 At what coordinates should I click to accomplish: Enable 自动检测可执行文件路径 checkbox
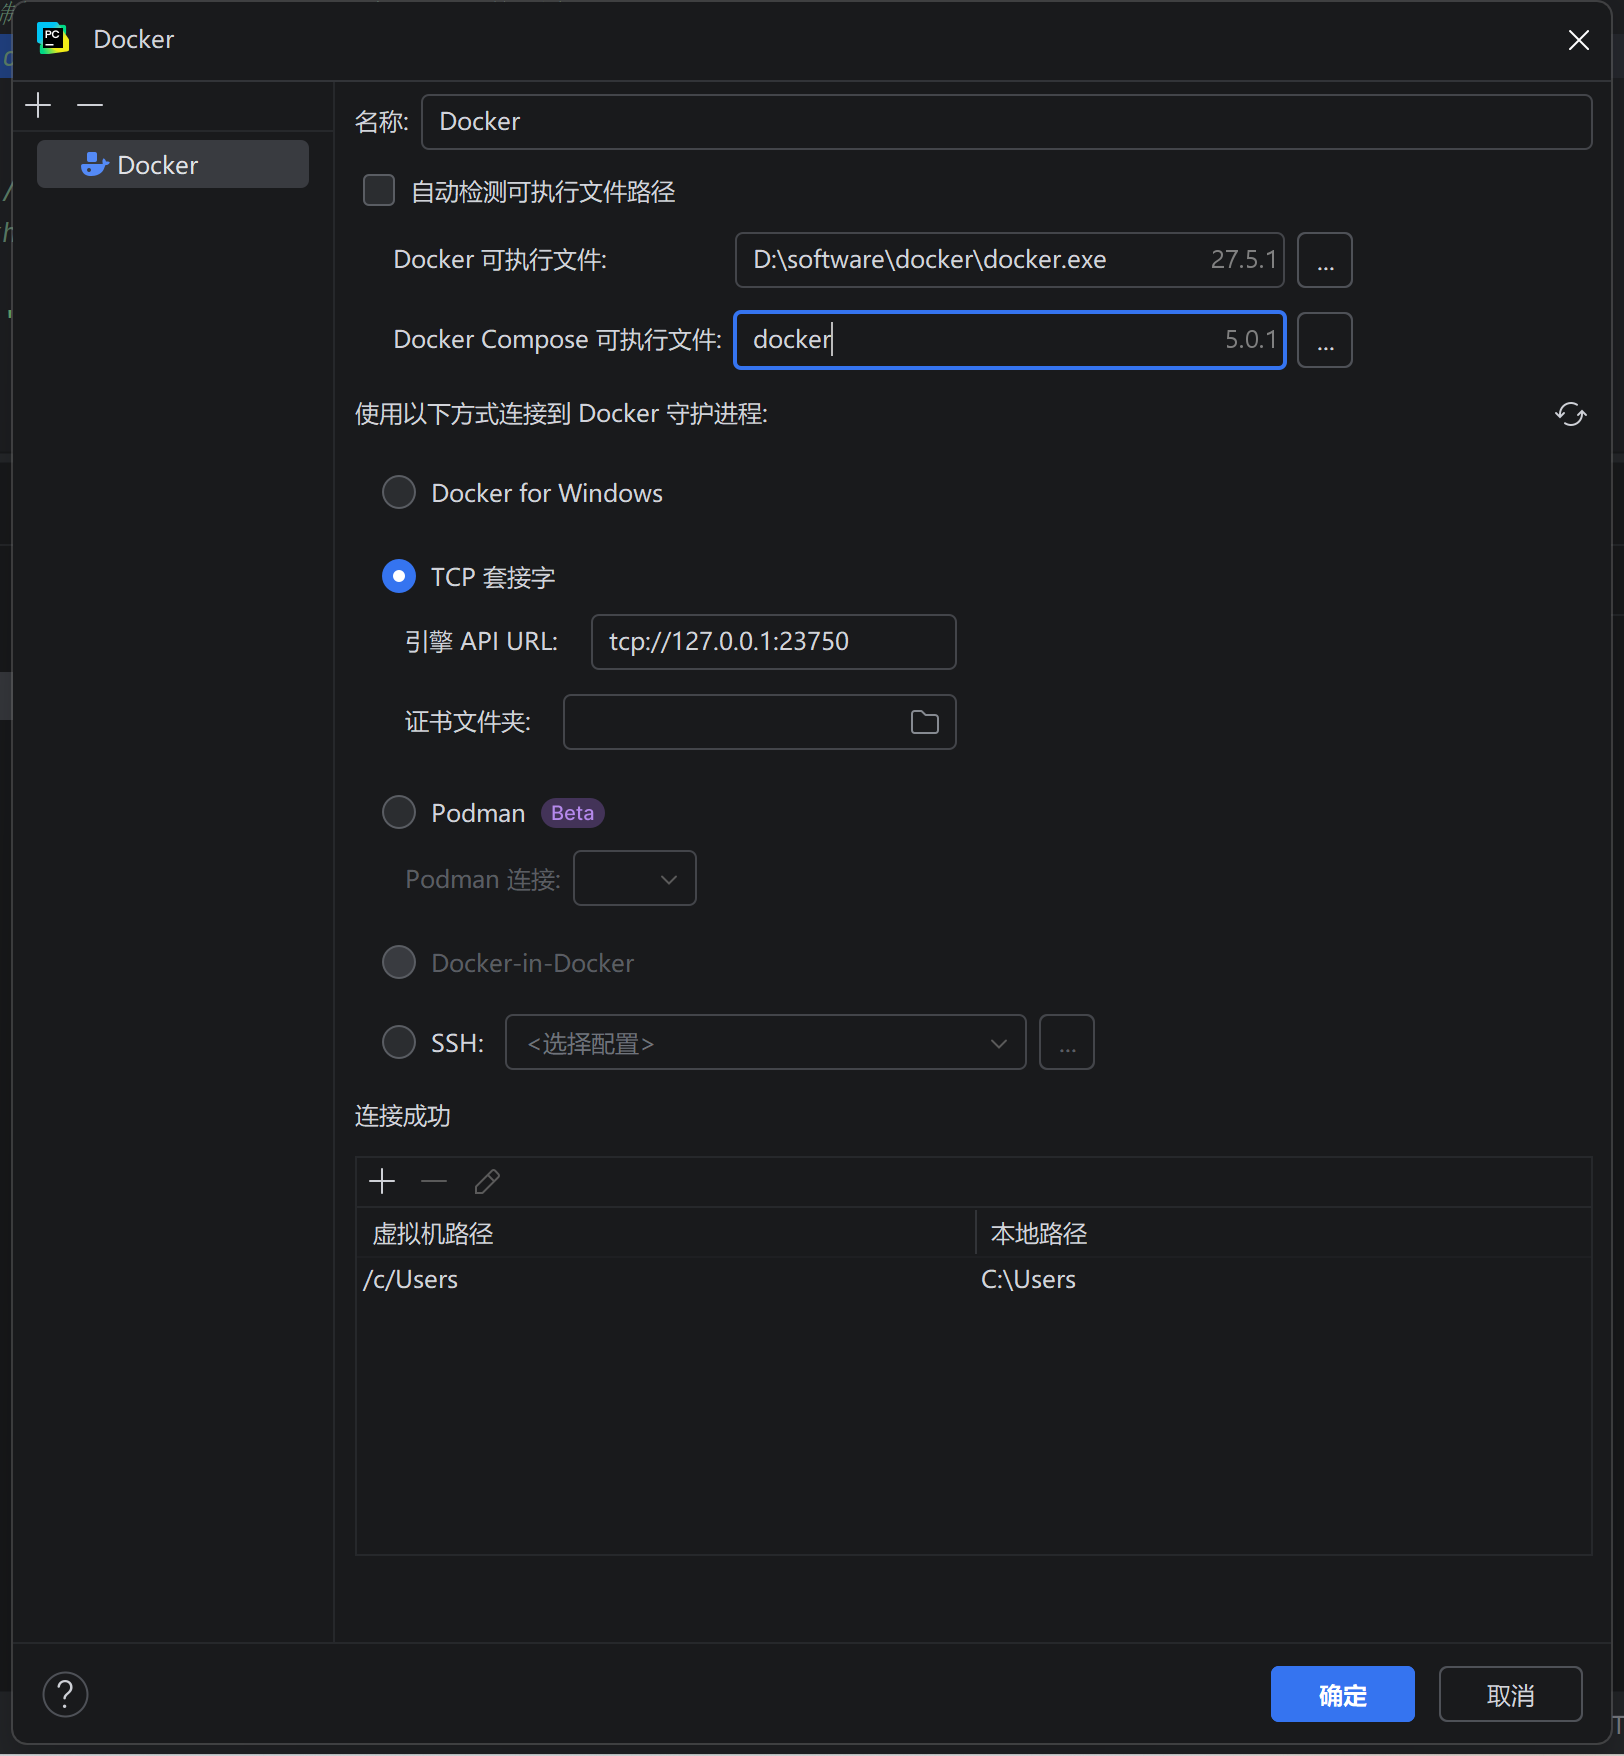point(379,191)
